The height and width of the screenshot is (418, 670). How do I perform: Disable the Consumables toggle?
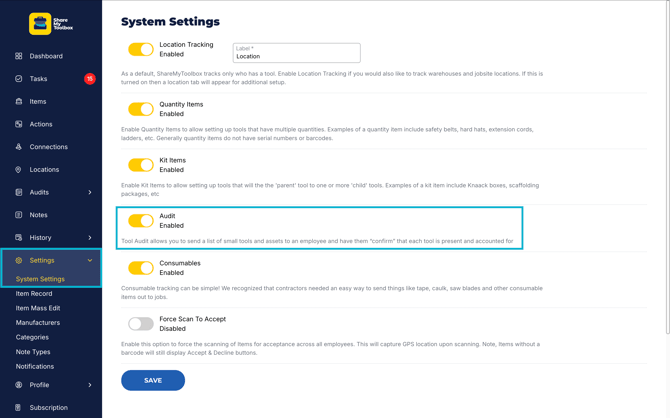point(141,268)
